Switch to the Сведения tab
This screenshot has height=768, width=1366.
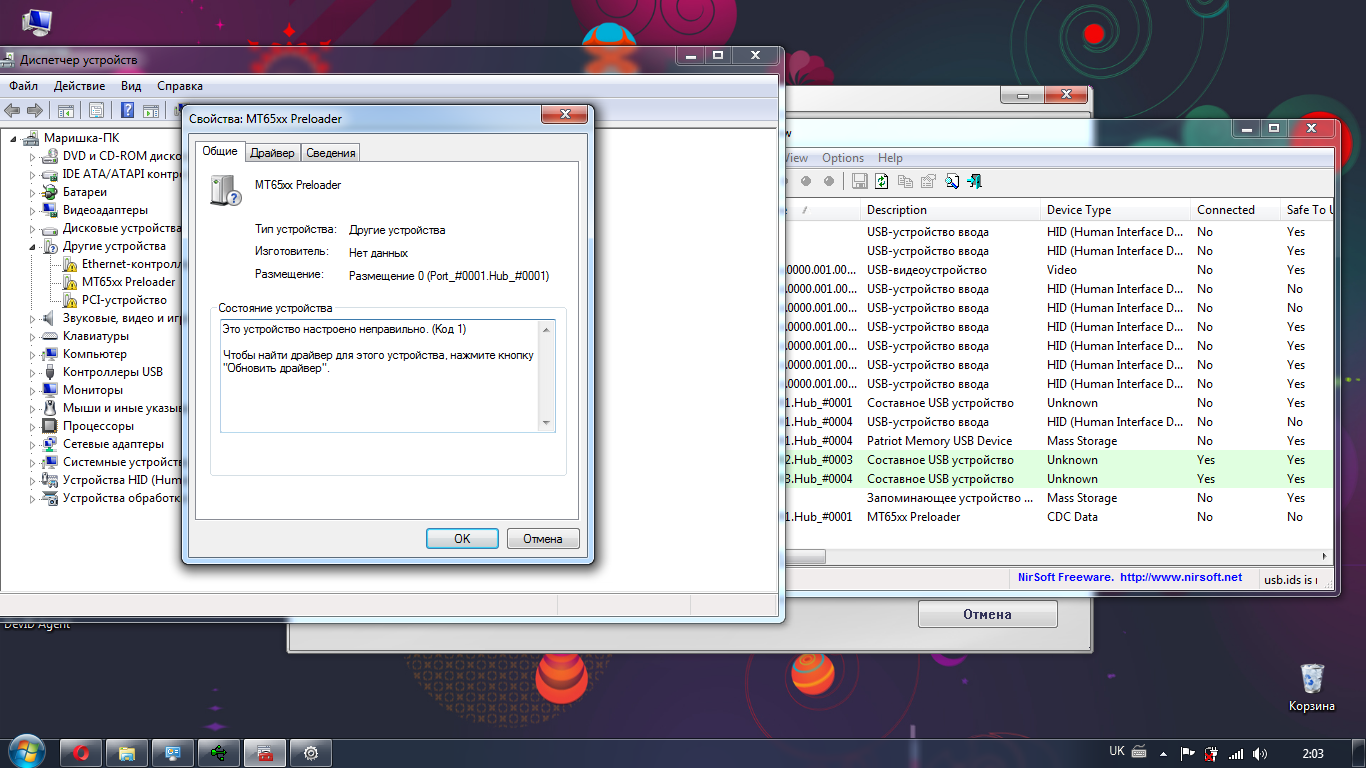[x=330, y=152]
